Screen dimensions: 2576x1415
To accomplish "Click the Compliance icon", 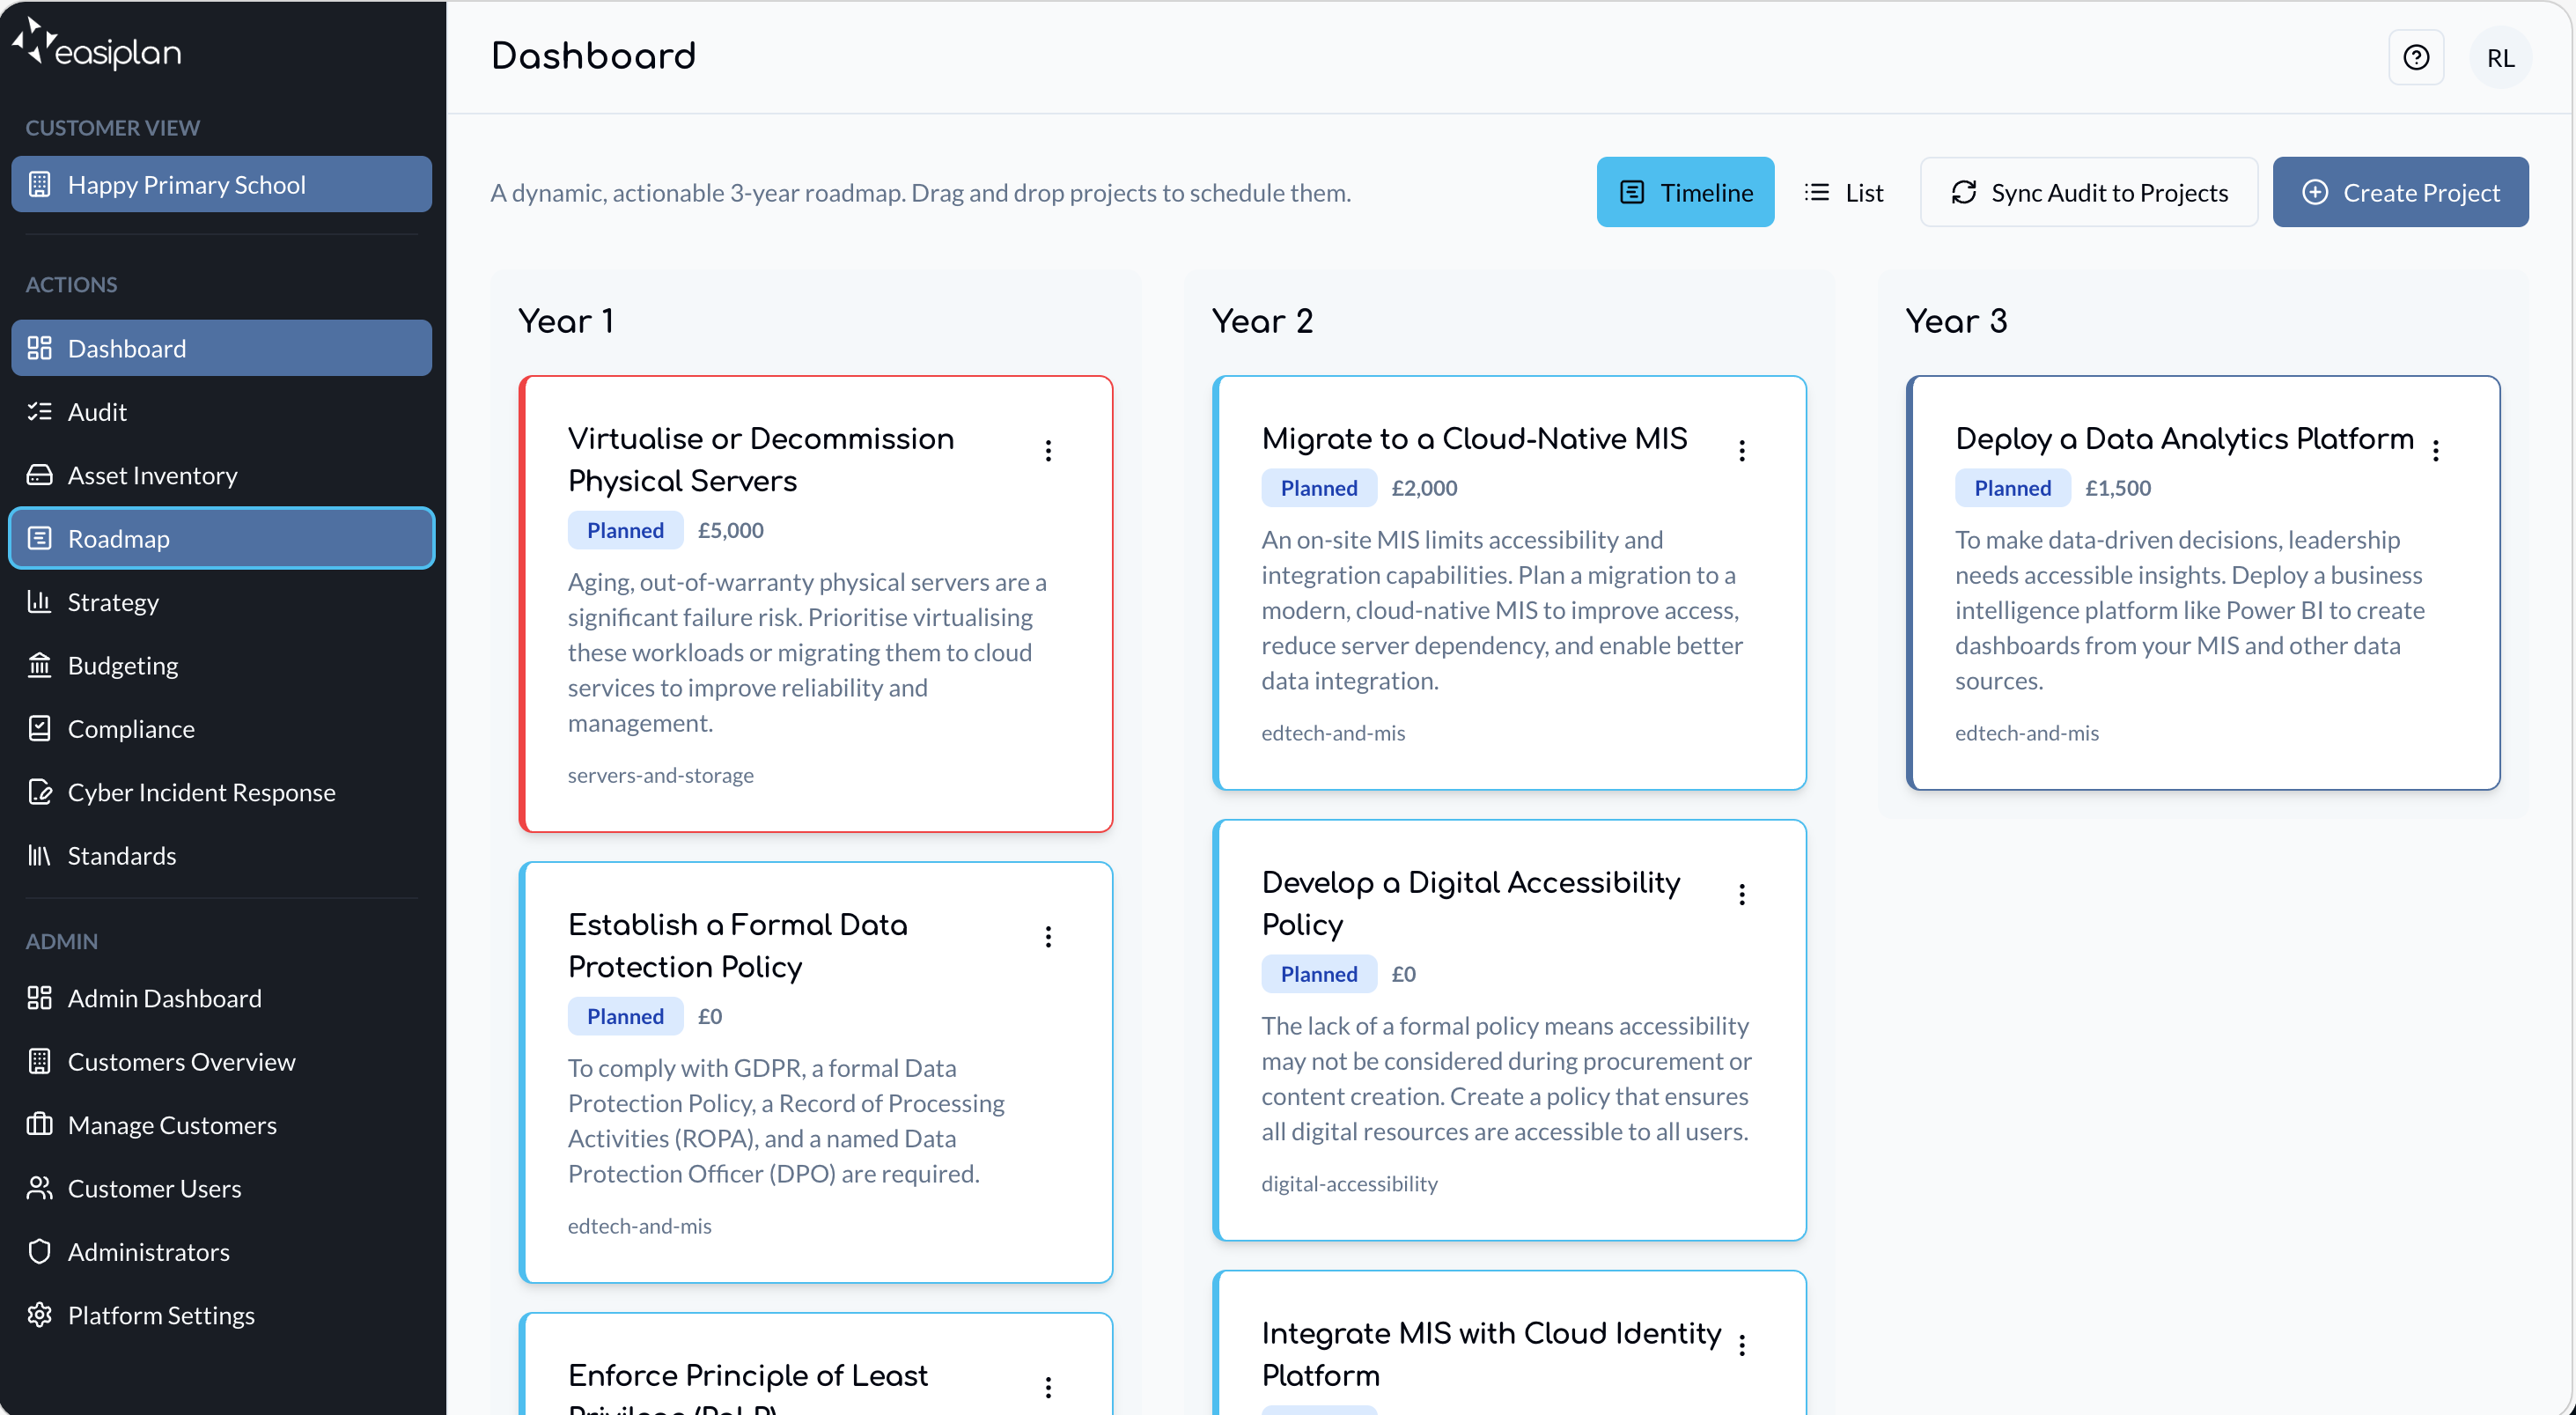I will [39, 728].
